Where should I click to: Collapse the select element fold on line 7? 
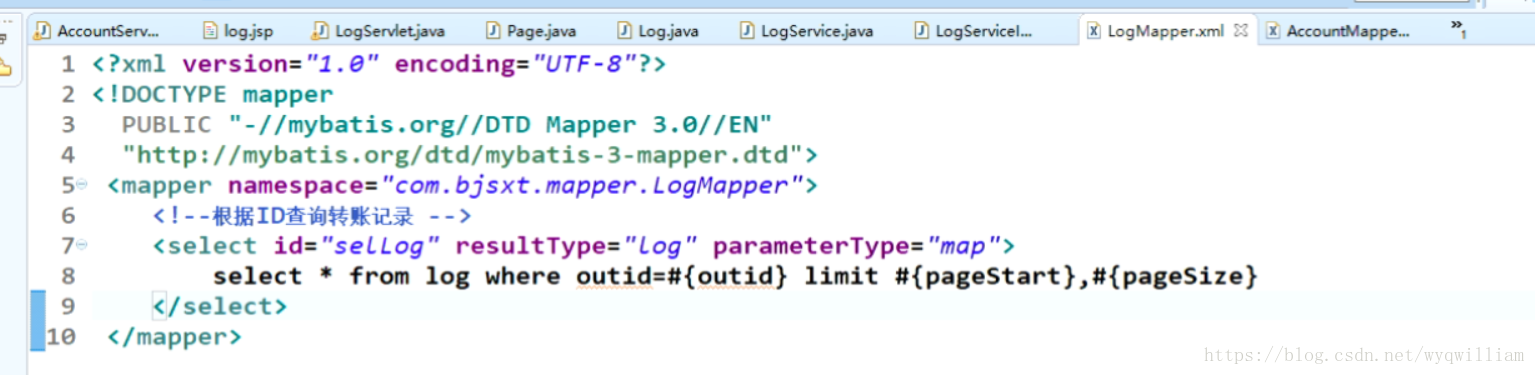pos(81,245)
